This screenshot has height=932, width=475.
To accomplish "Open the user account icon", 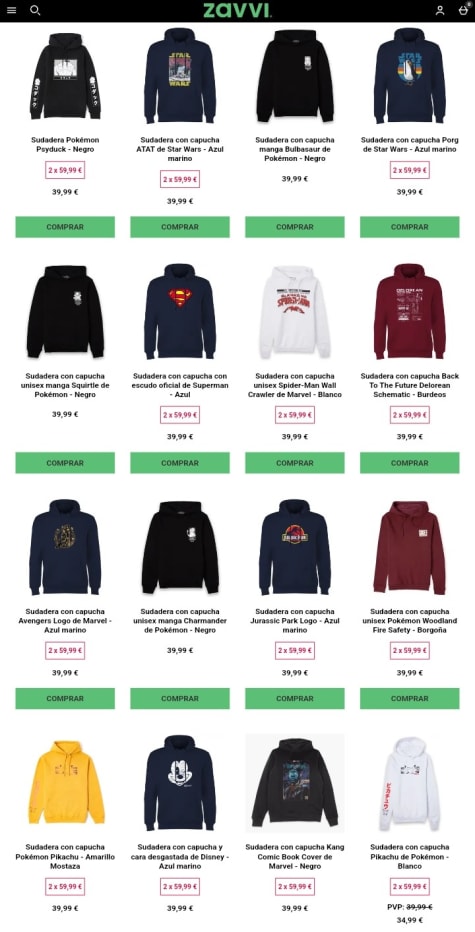I will click(x=440, y=10).
